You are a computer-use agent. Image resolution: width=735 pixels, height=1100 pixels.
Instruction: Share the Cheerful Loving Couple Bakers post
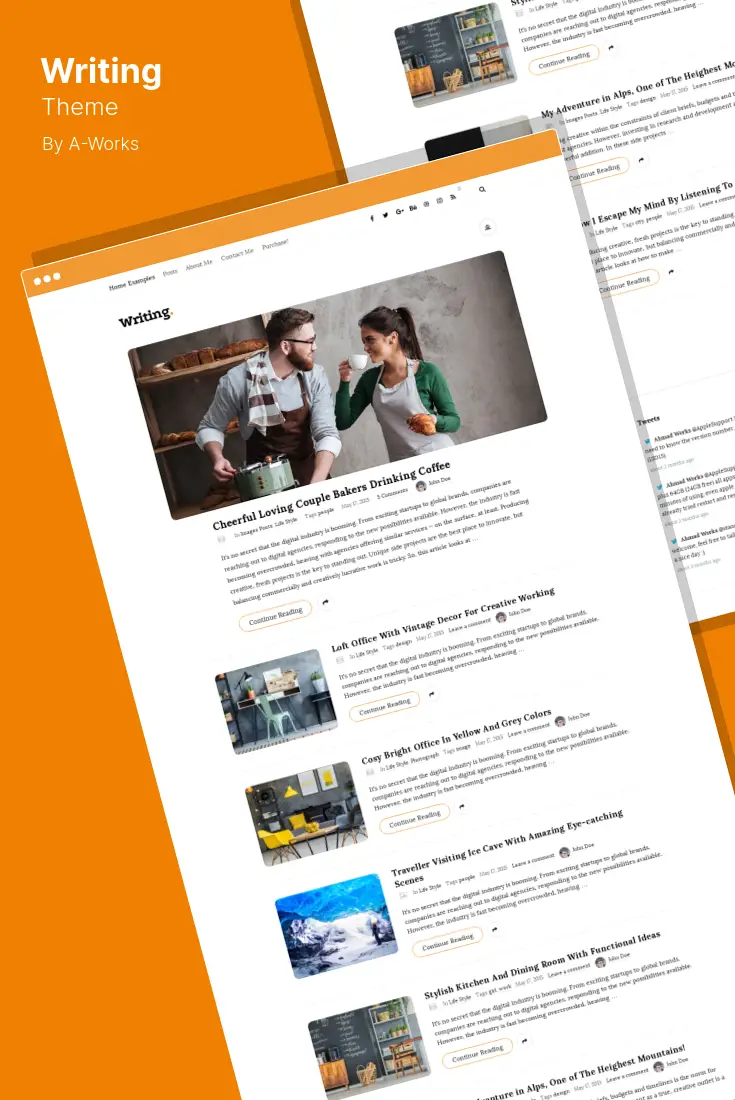click(325, 602)
